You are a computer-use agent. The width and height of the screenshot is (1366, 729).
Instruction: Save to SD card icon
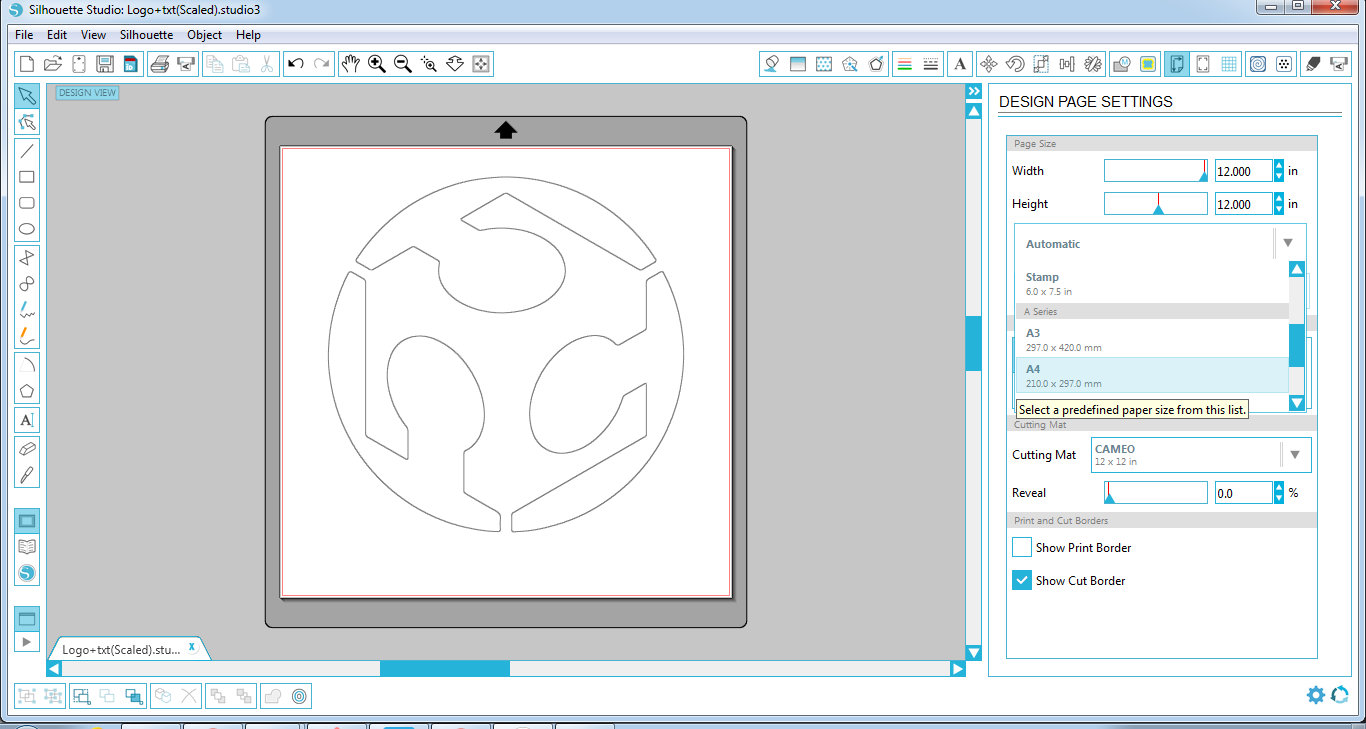[x=131, y=64]
